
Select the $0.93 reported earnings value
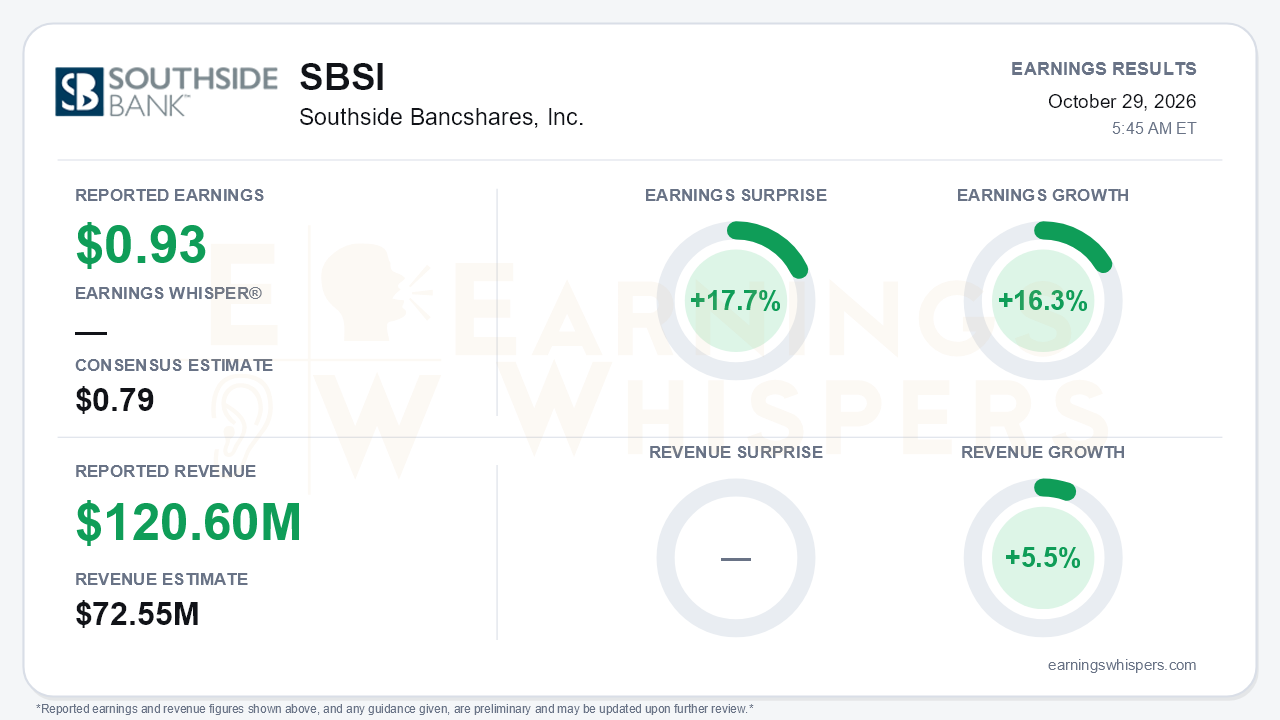141,245
